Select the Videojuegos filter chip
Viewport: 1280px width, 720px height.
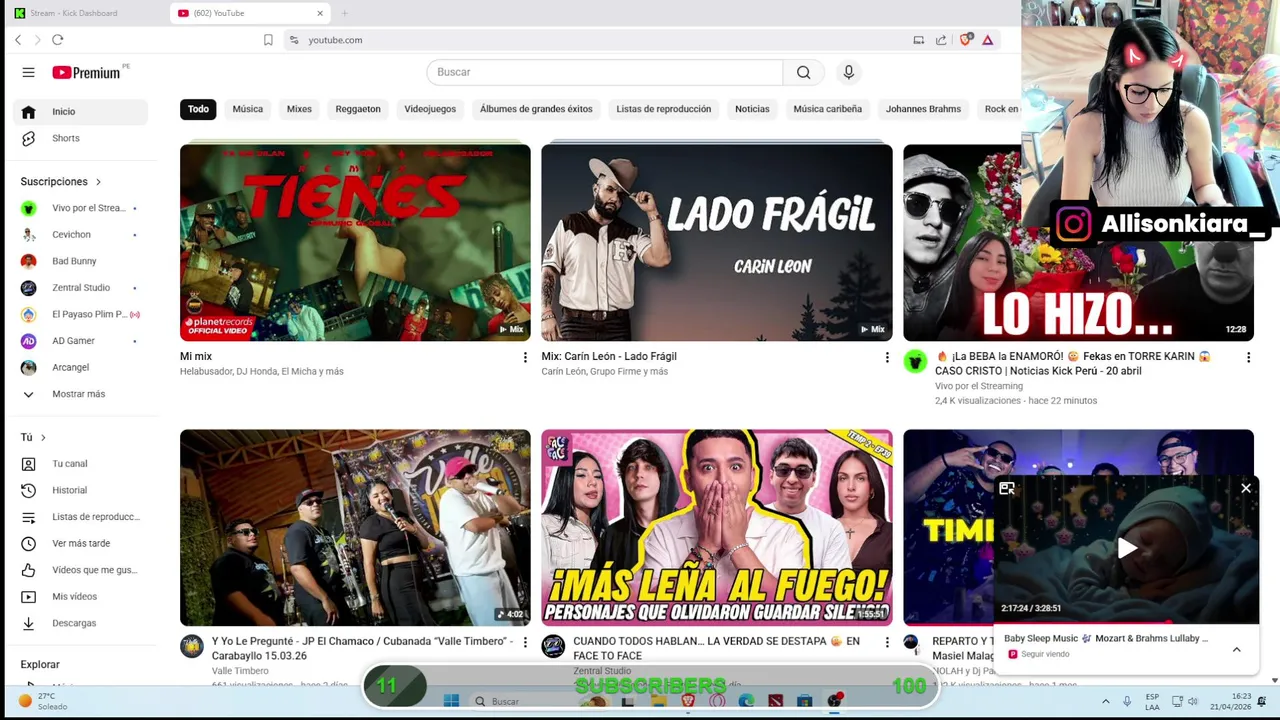click(430, 109)
